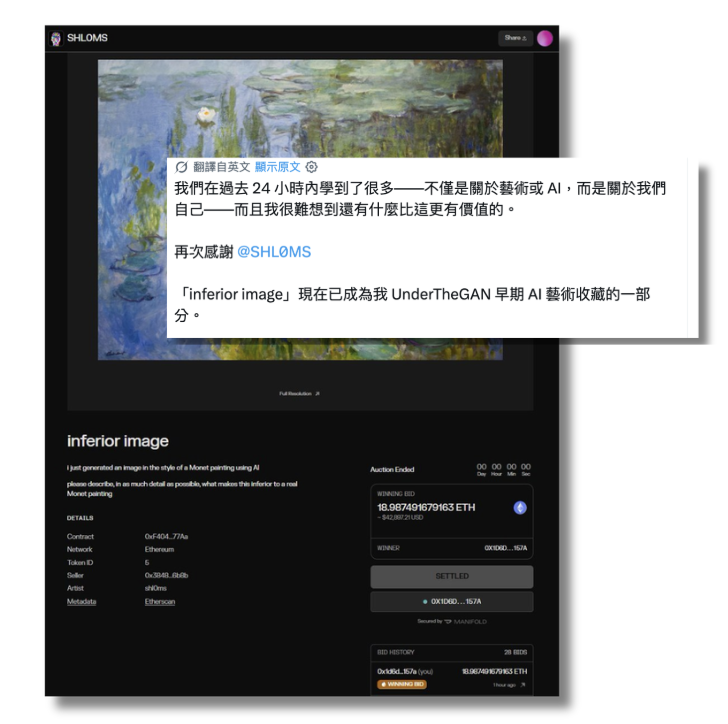Image resolution: width=728 pixels, height=724 pixels.
Task: Click the 00 Sec countdown value
Action: [x=526, y=469]
